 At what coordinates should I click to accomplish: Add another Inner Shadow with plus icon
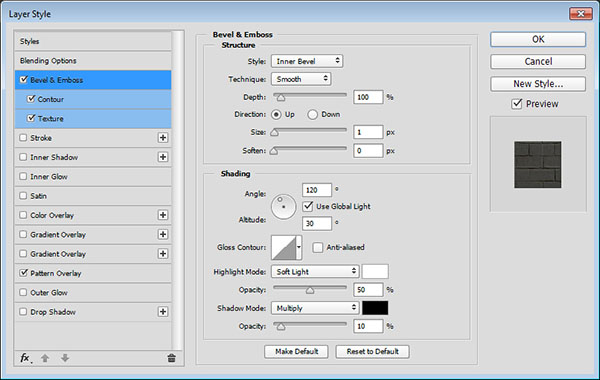point(163,157)
